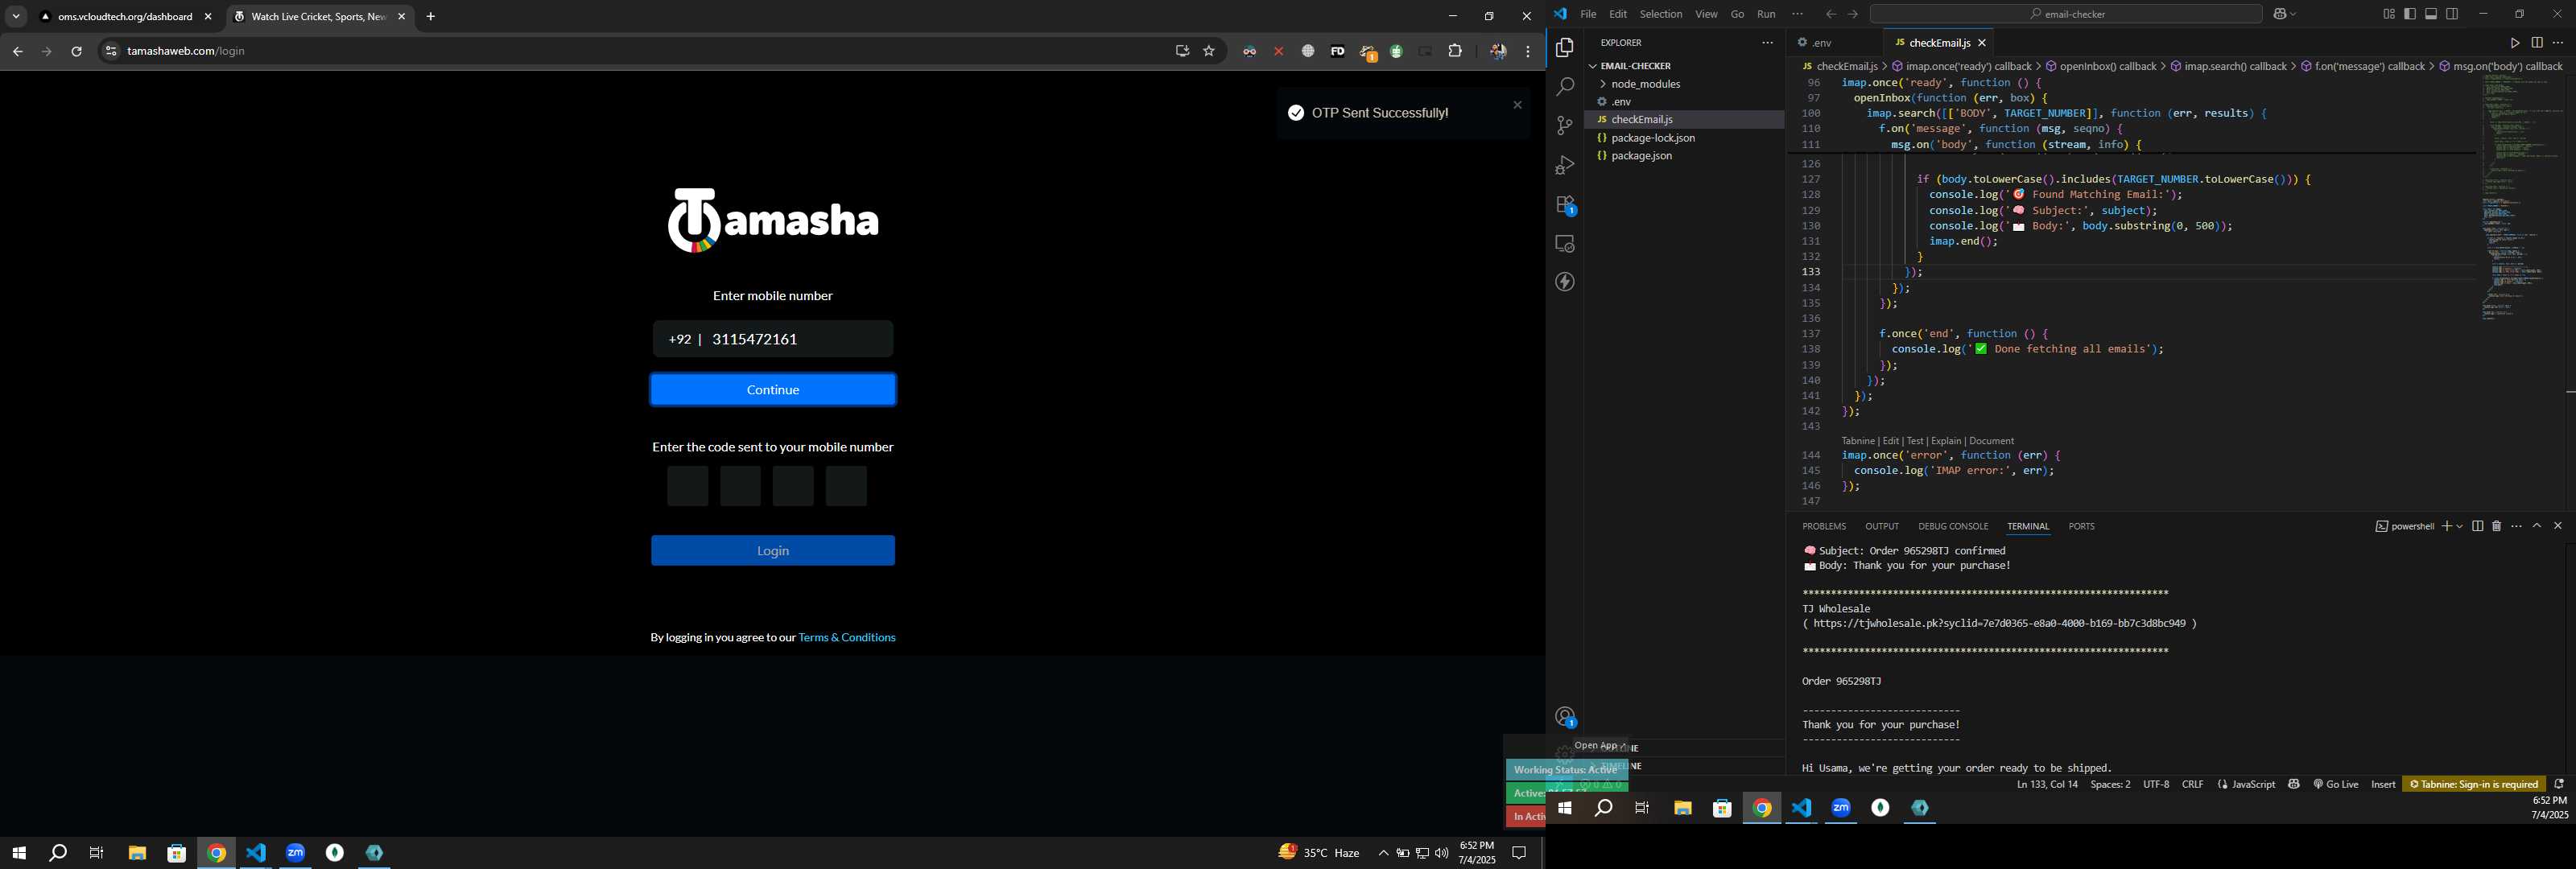Switch to oms.vcloudtech.org dashboard Chrome tab

[x=125, y=17]
